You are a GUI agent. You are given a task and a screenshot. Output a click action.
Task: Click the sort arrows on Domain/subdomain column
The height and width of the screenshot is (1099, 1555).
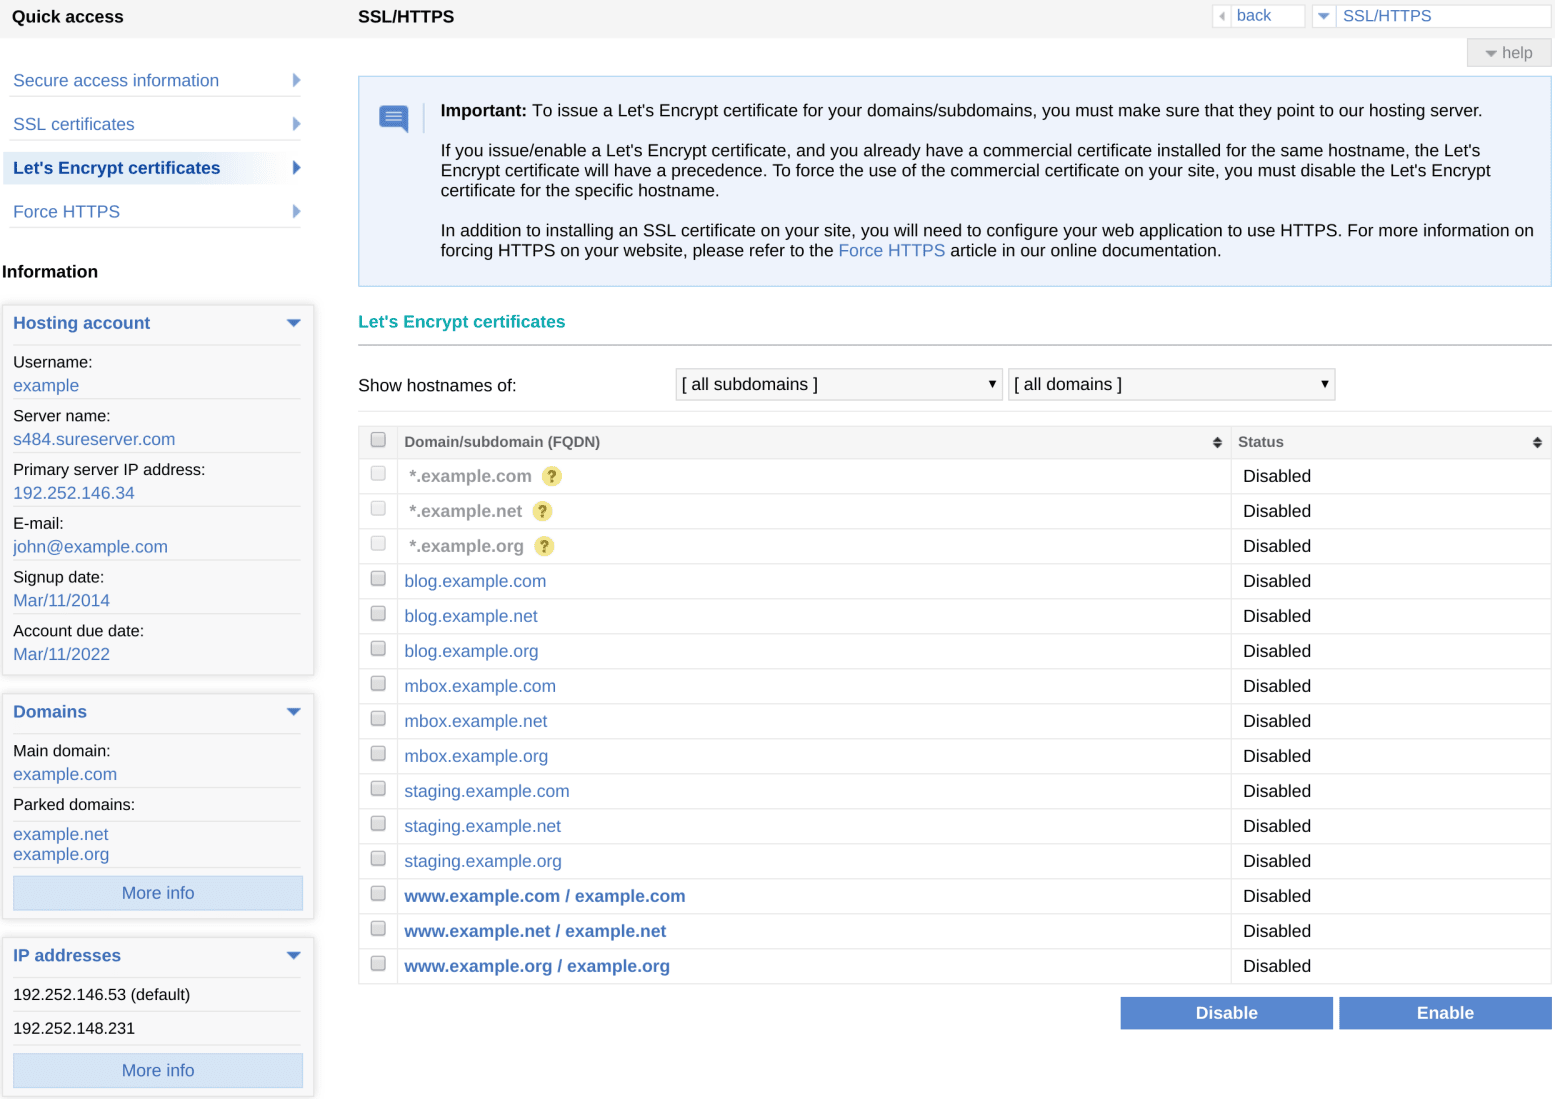(x=1217, y=443)
